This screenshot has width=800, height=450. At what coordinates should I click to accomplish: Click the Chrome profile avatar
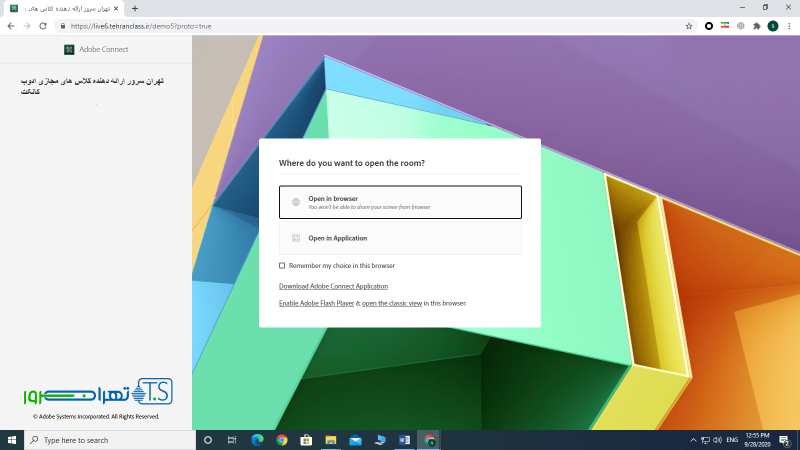click(x=773, y=25)
